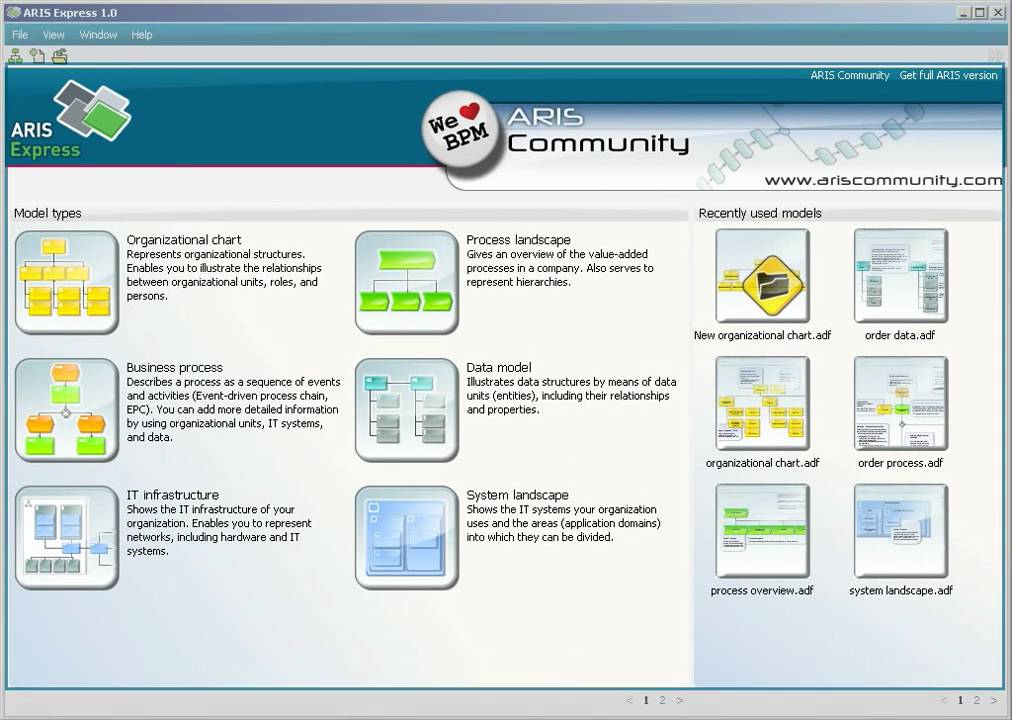Open order process.adf recent model thumbnail
Viewport: 1012px width, 720px height.
pos(901,404)
